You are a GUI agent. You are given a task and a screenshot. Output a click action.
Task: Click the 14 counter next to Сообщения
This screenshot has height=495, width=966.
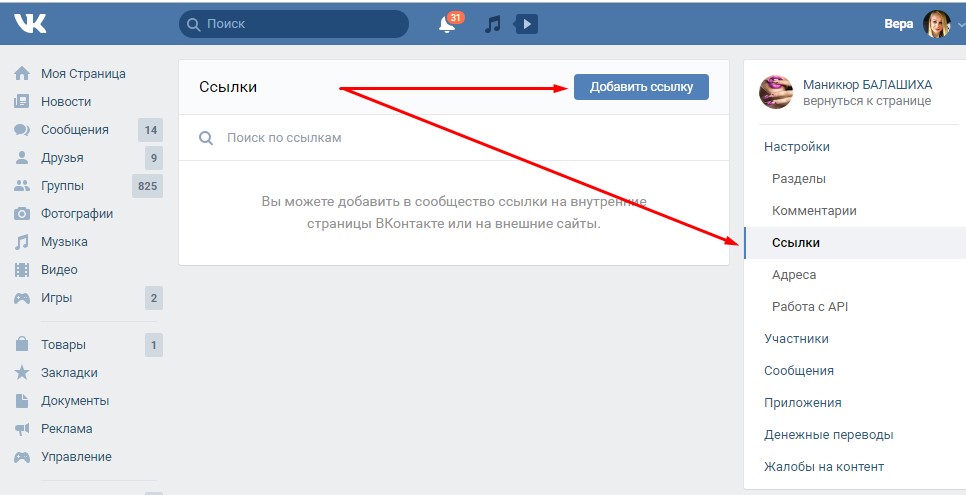pos(151,130)
